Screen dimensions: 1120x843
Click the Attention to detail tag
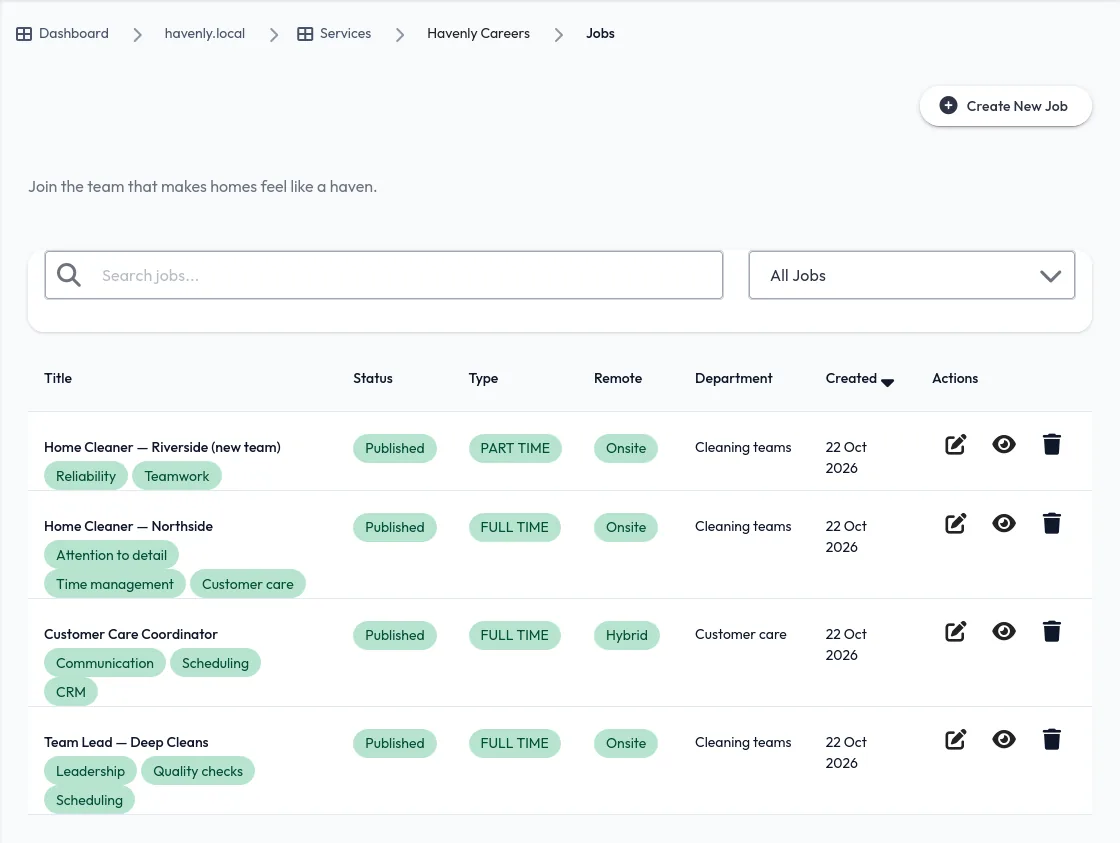coord(111,555)
